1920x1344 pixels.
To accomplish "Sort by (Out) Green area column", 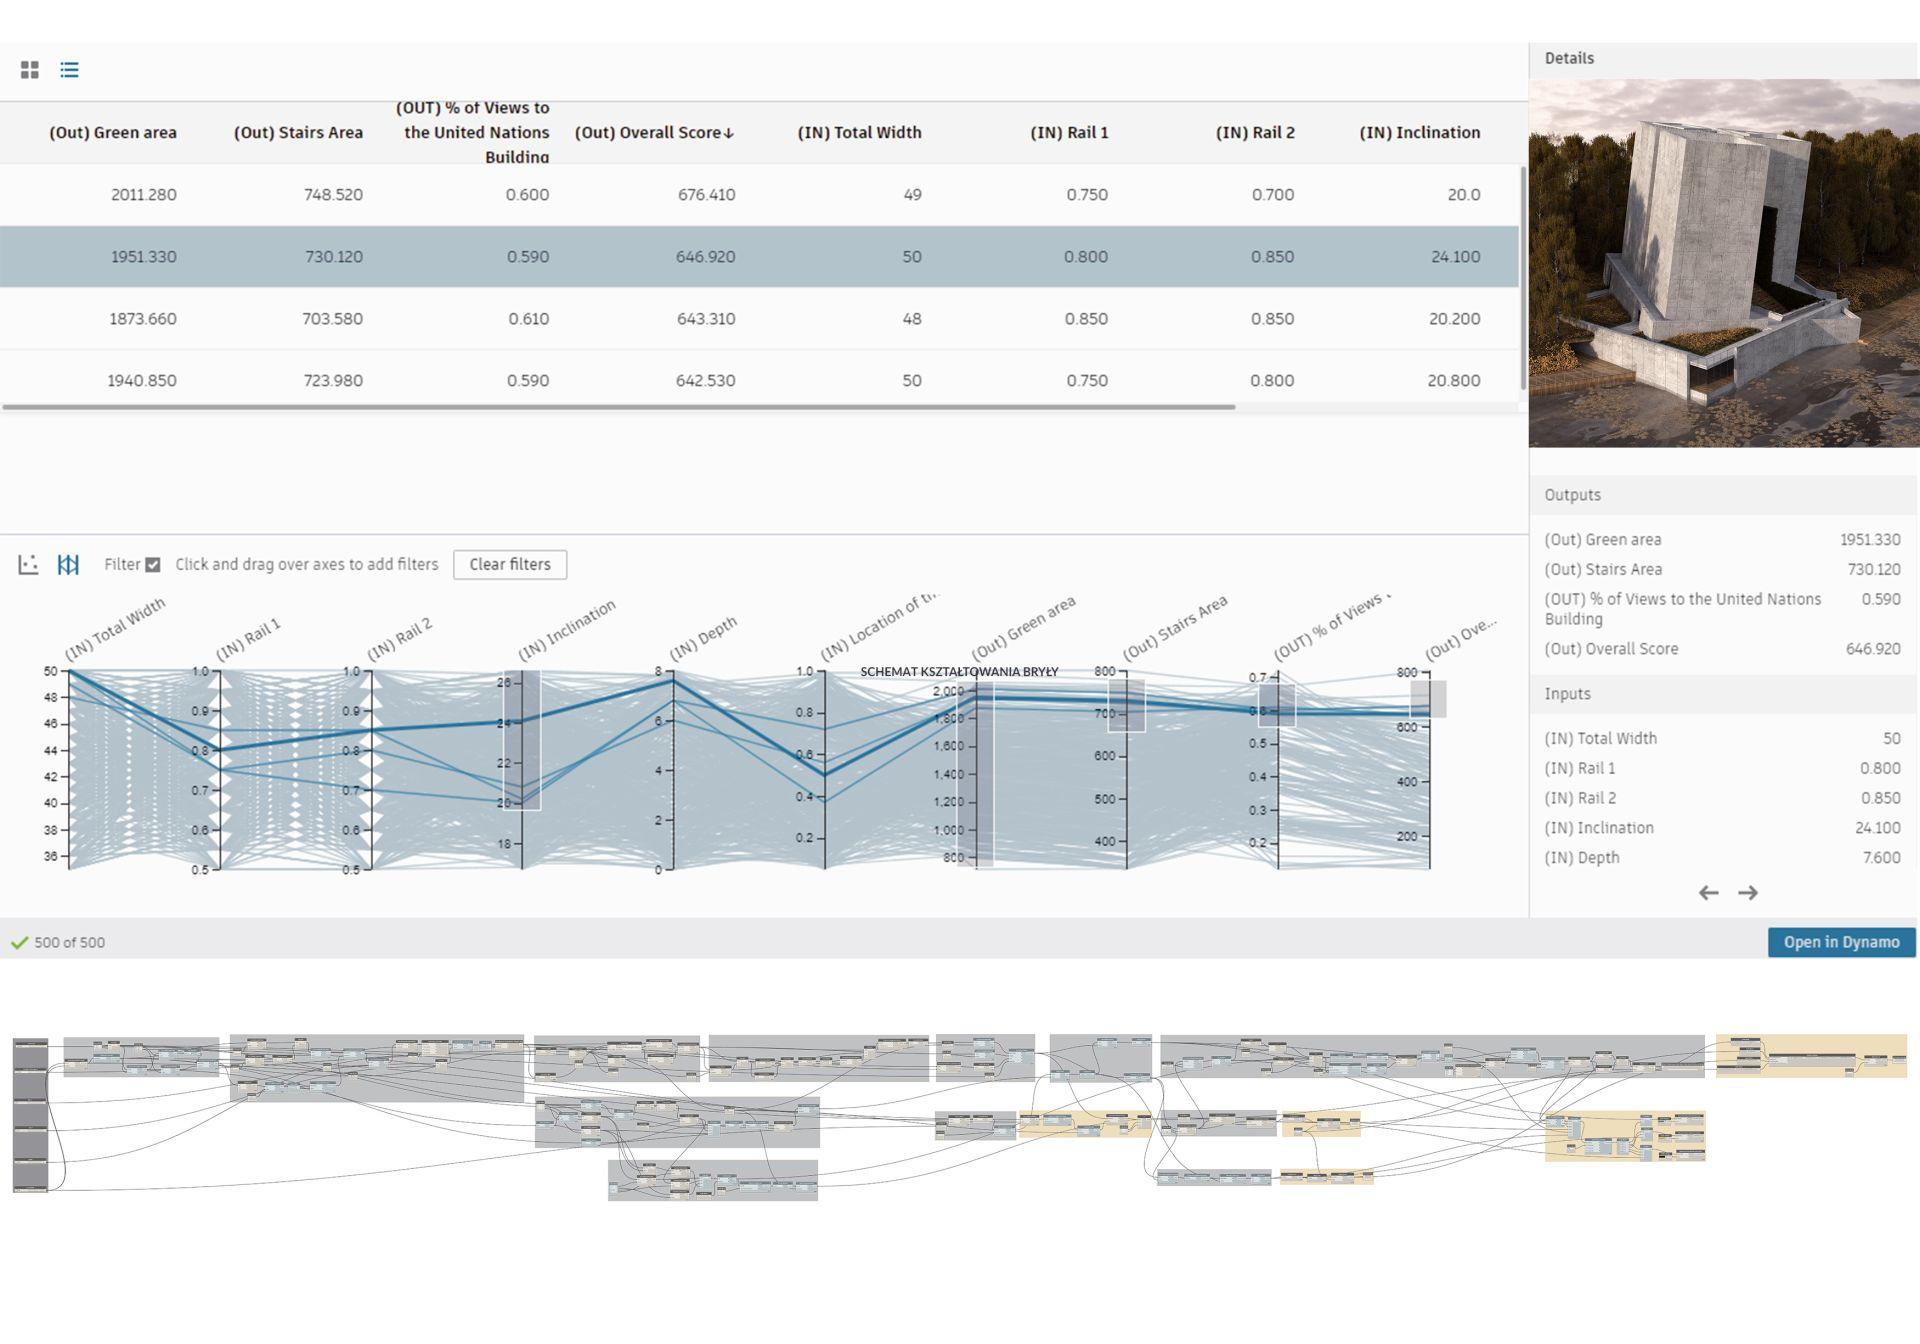I will click(113, 133).
